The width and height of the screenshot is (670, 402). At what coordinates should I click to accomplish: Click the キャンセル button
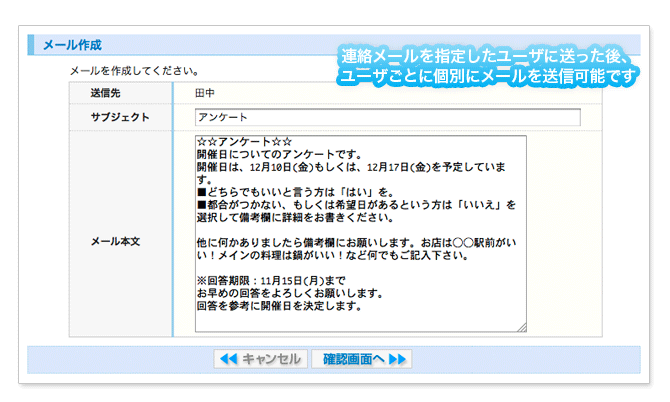point(261,359)
